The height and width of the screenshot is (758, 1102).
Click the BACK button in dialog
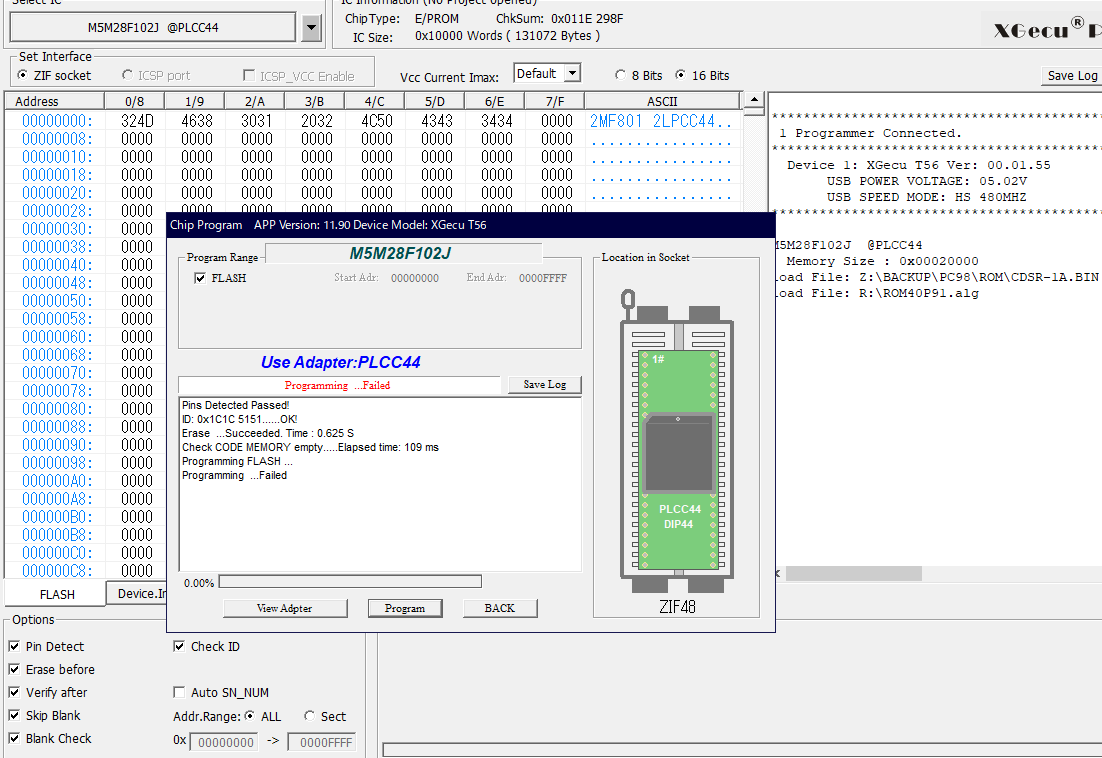click(499, 608)
